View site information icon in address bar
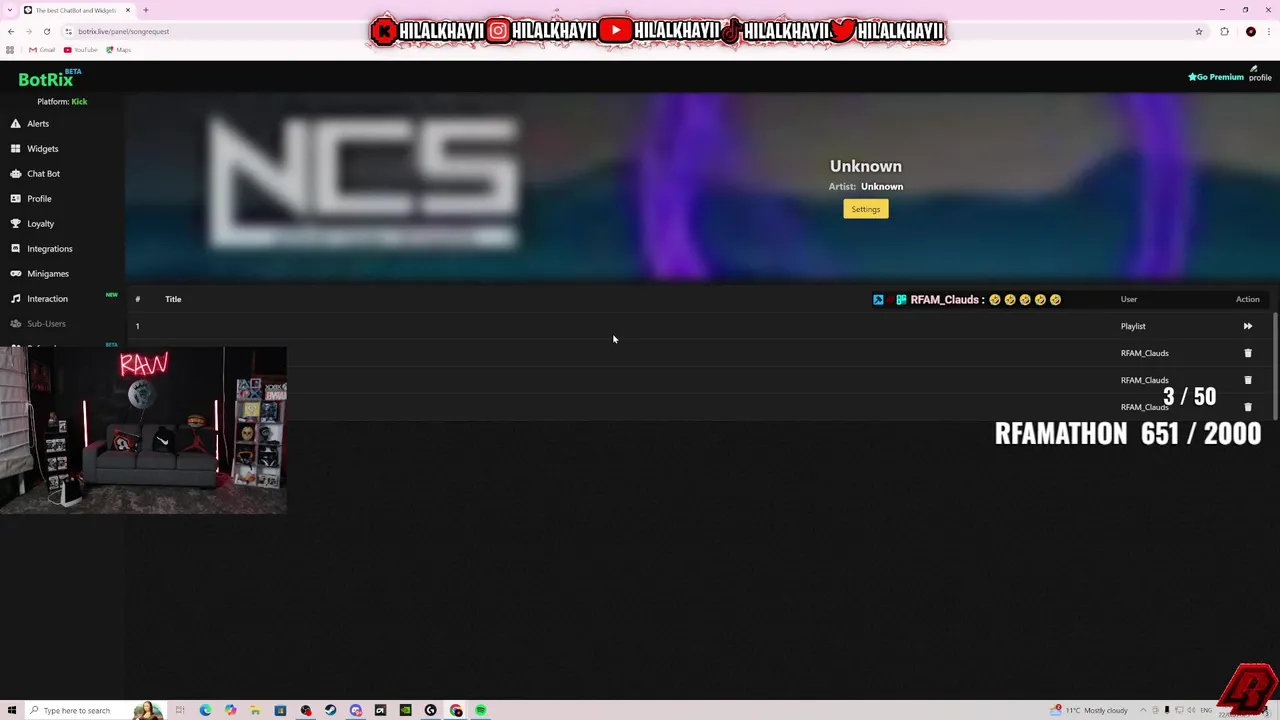This screenshot has height=720, width=1280. [x=68, y=31]
